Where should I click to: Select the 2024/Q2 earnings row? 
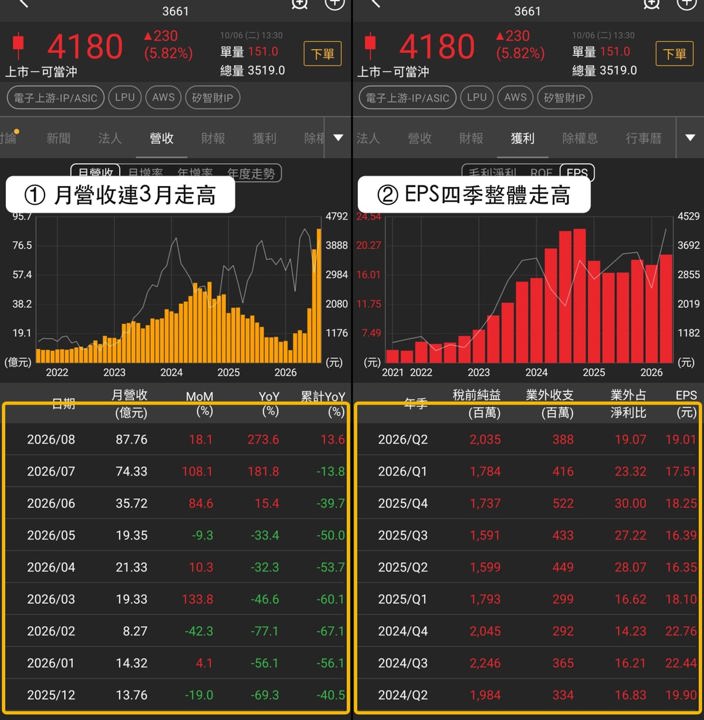pos(528,695)
